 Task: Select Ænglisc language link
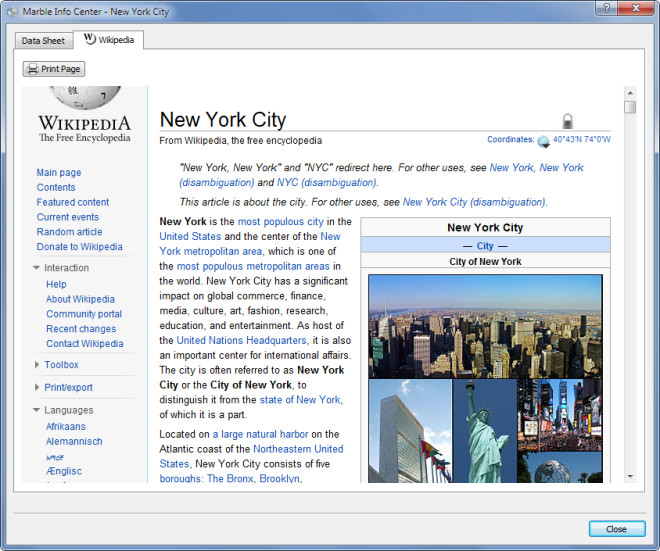pyautogui.click(x=64, y=471)
